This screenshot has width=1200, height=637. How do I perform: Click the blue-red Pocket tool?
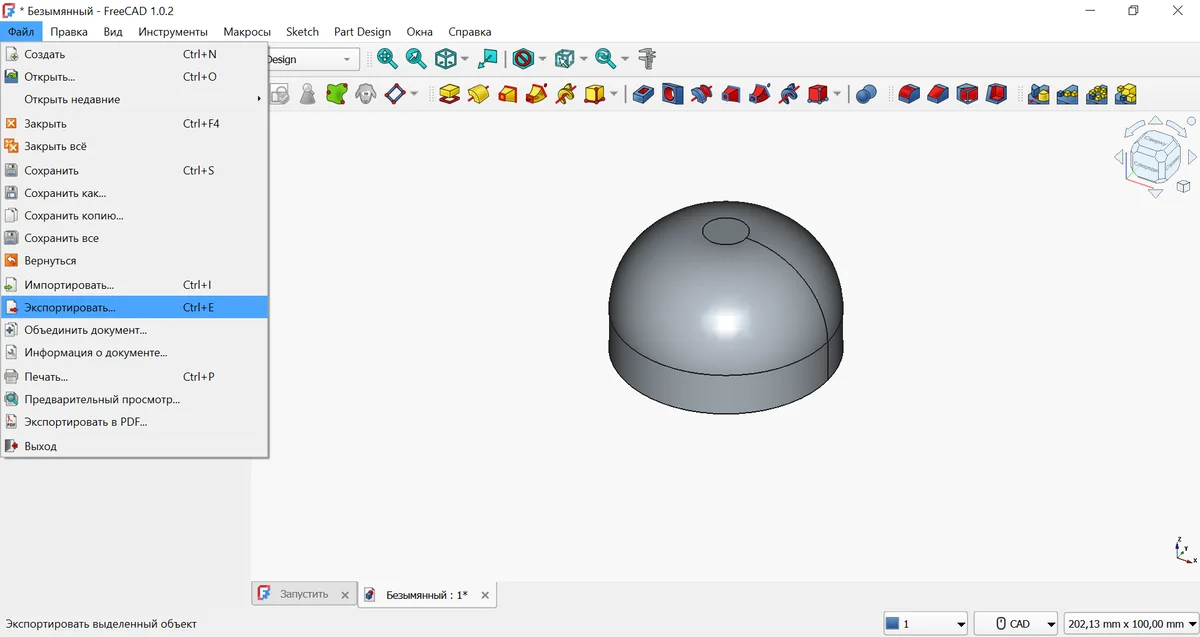[x=644, y=94]
